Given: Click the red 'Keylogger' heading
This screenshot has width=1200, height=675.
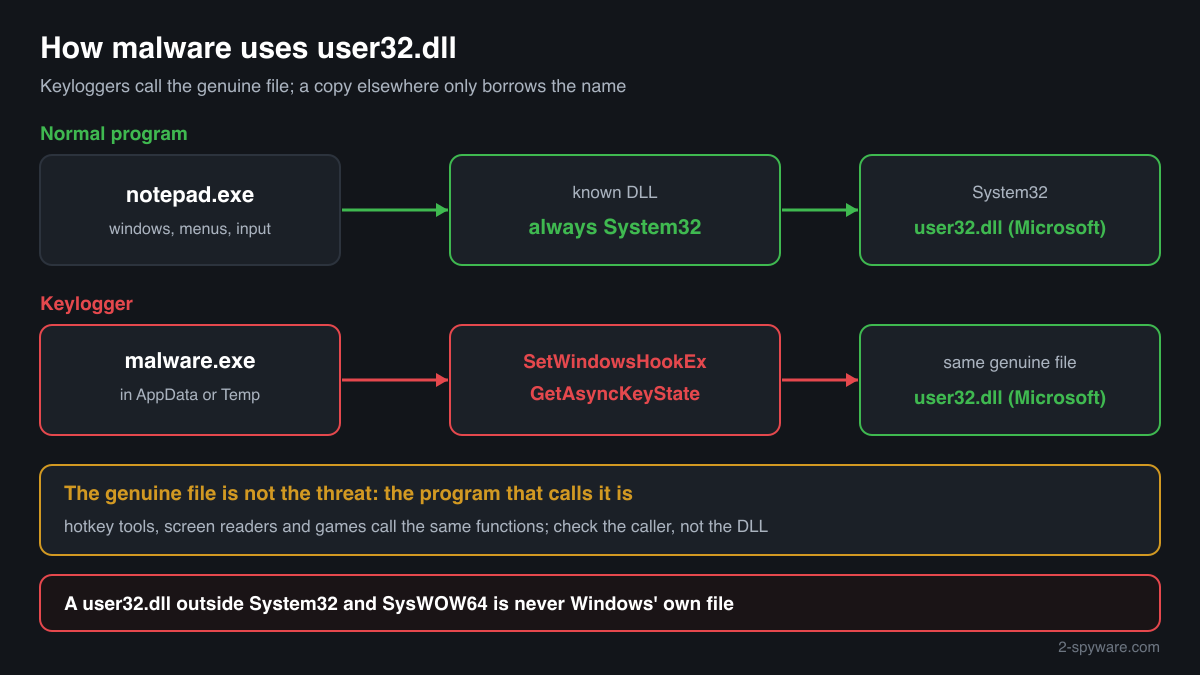Looking at the screenshot, I should coord(86,303).
